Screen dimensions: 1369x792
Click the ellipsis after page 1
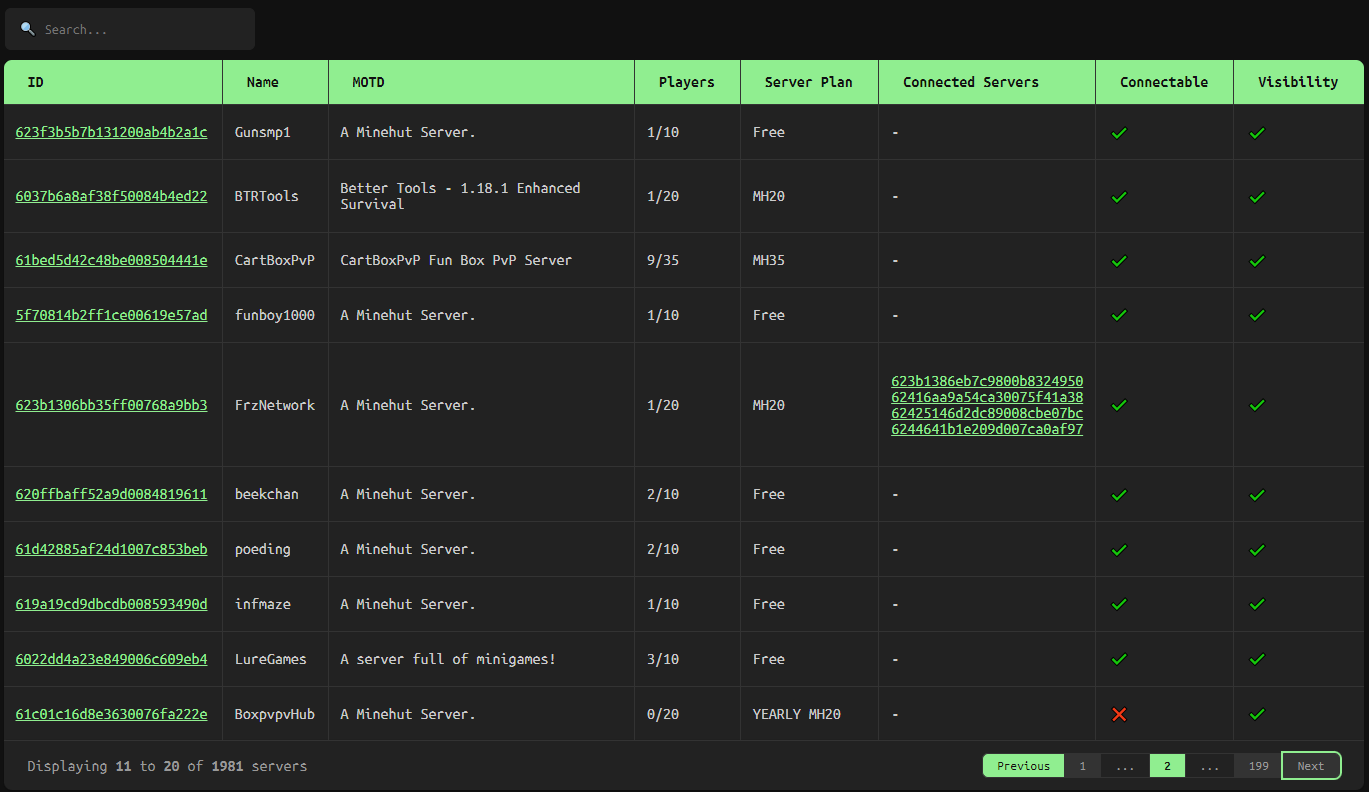click(x=1125, y=766)
